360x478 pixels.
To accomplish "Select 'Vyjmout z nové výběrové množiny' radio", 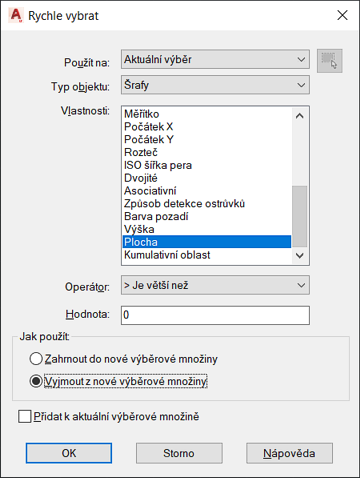I will (x=36, y=381).
